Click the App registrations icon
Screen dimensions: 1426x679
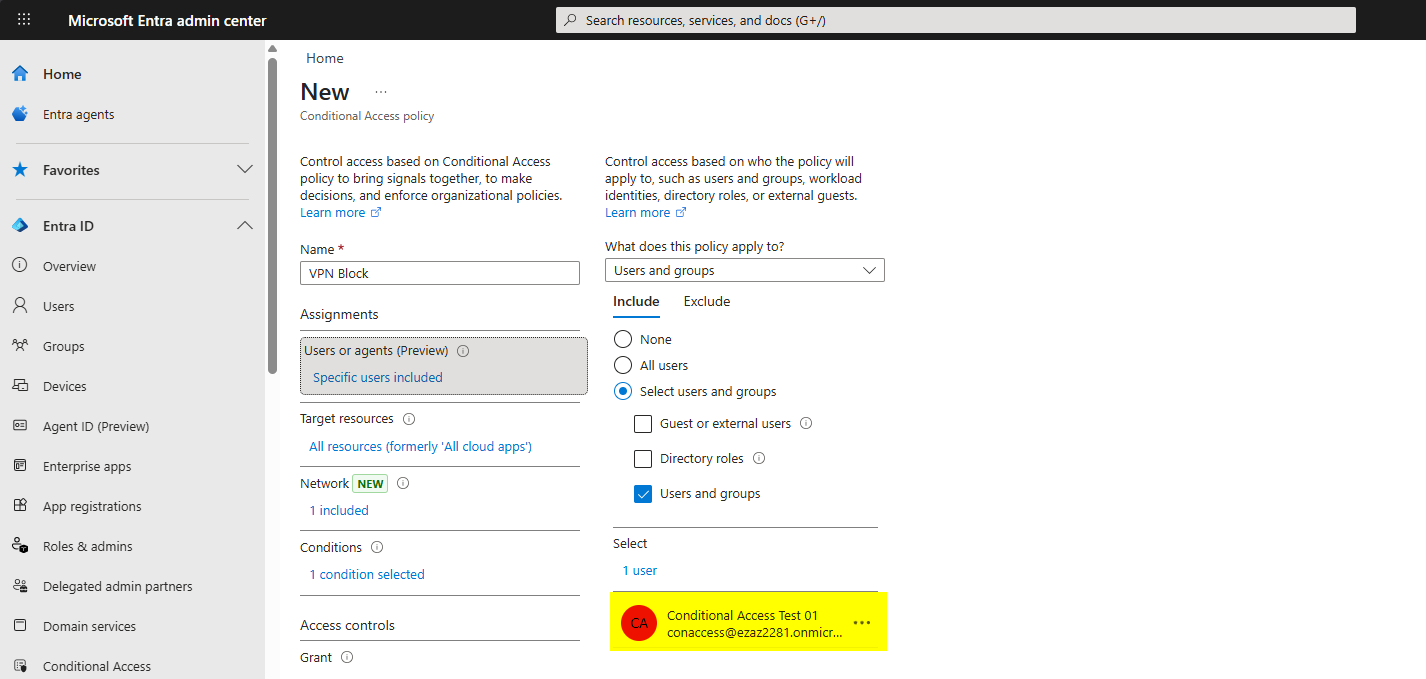20,506
